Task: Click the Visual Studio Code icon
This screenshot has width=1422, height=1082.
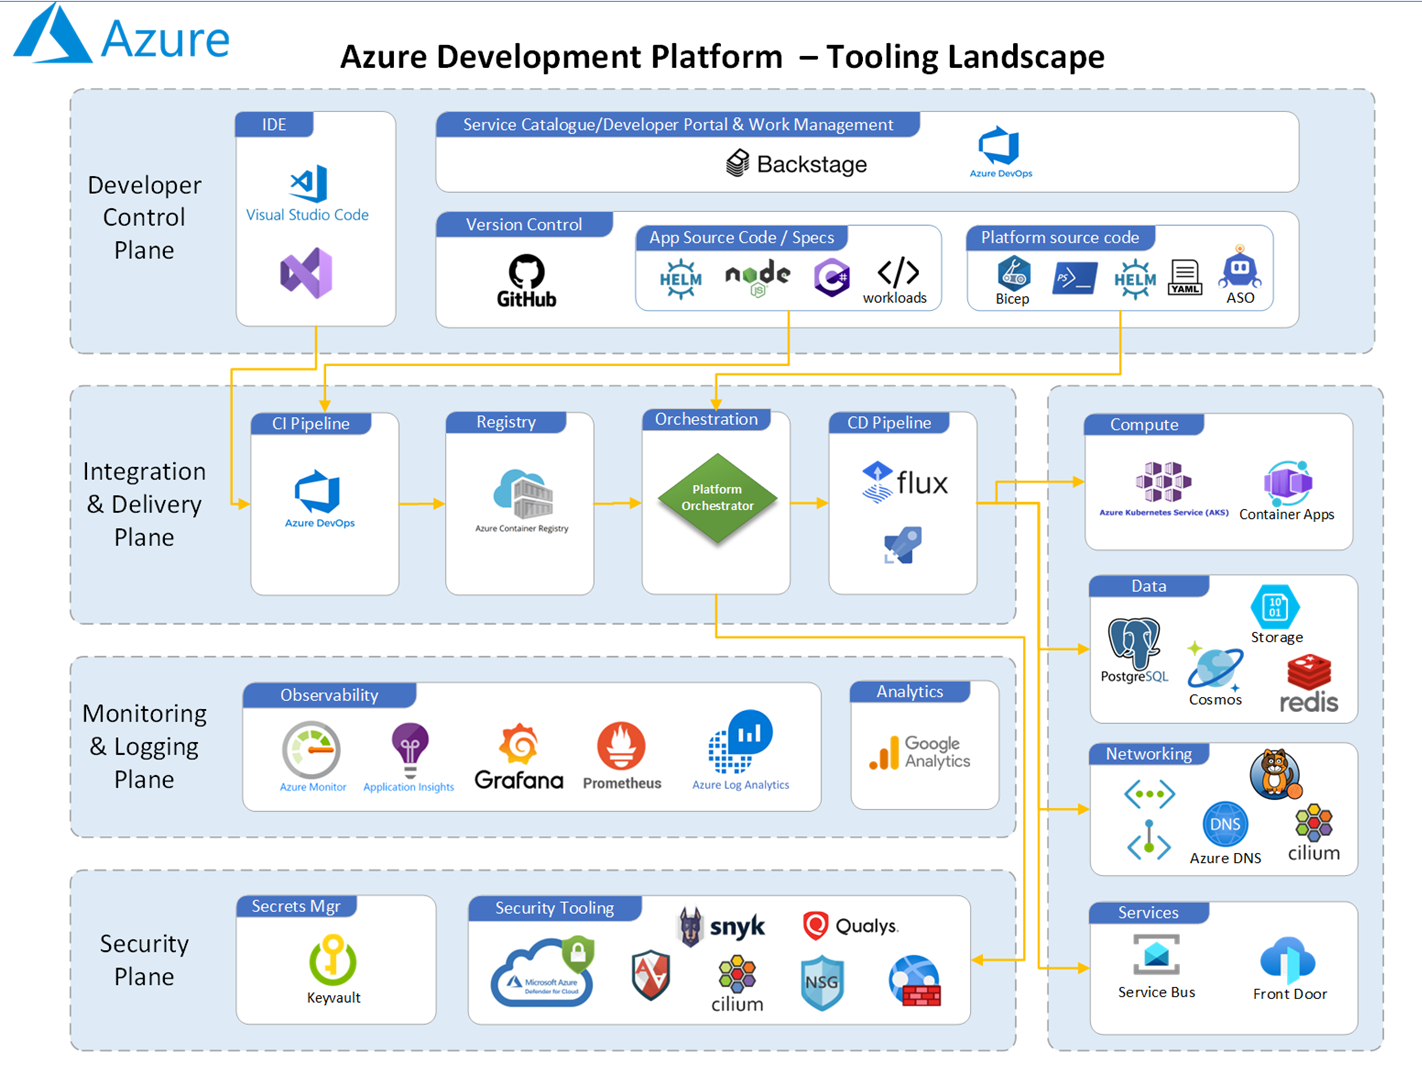Action: click(308, 183)
